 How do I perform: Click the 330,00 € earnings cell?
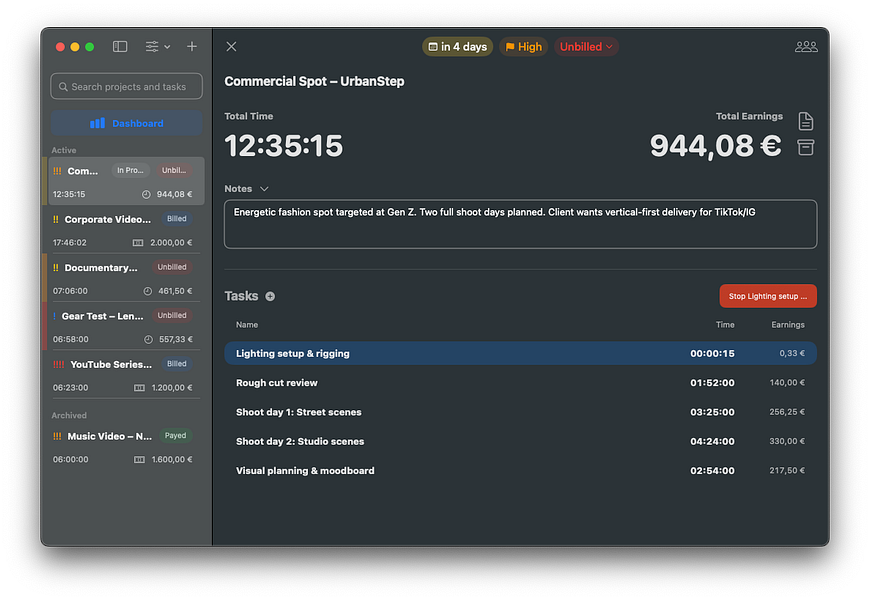(x=787, y=441)
